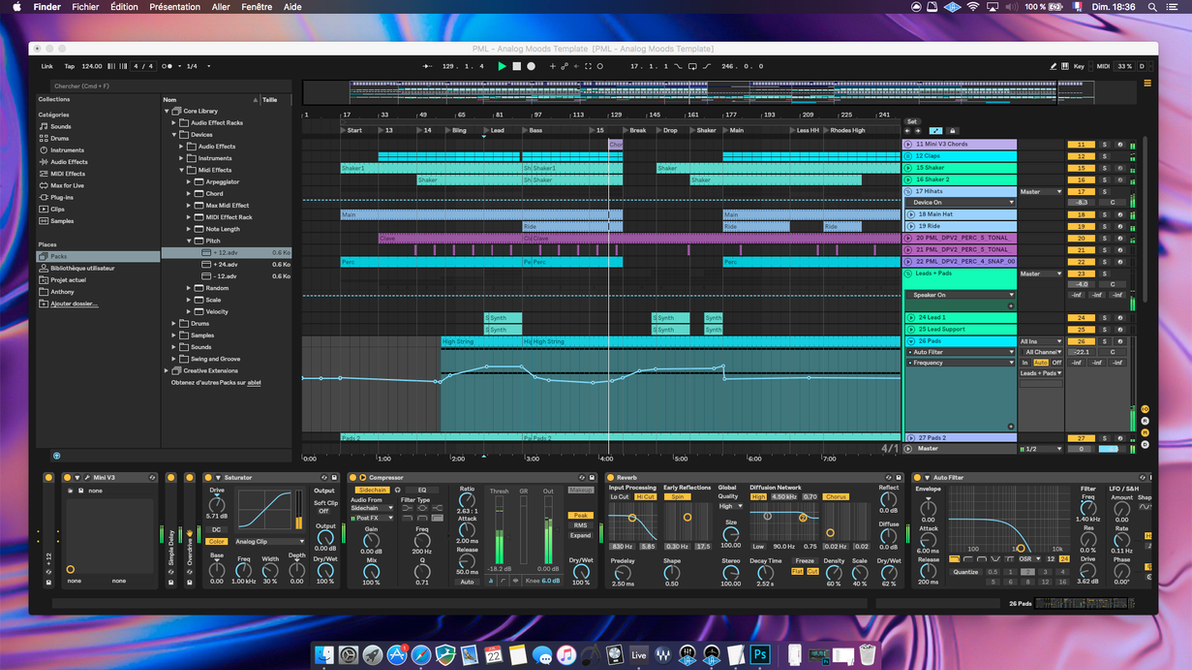Toggle the Saturator device activator
This screenshot has width=1192, height=670.
pyautogui.click(x=207, y=477)
